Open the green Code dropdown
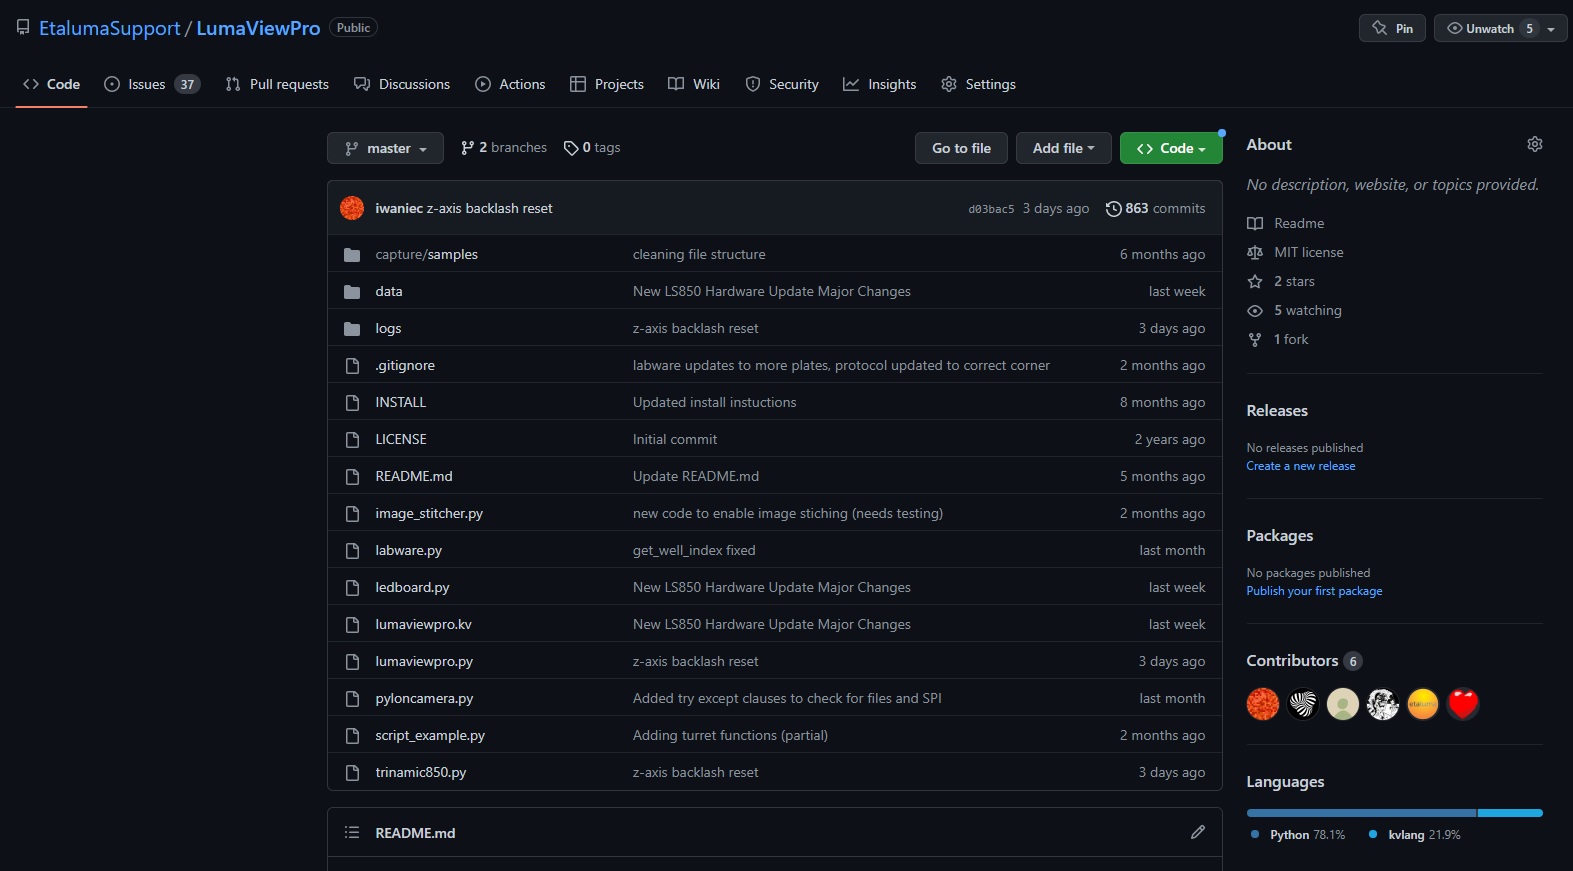Screen dimensions: 1573x871 click(x=1171, y=148)
